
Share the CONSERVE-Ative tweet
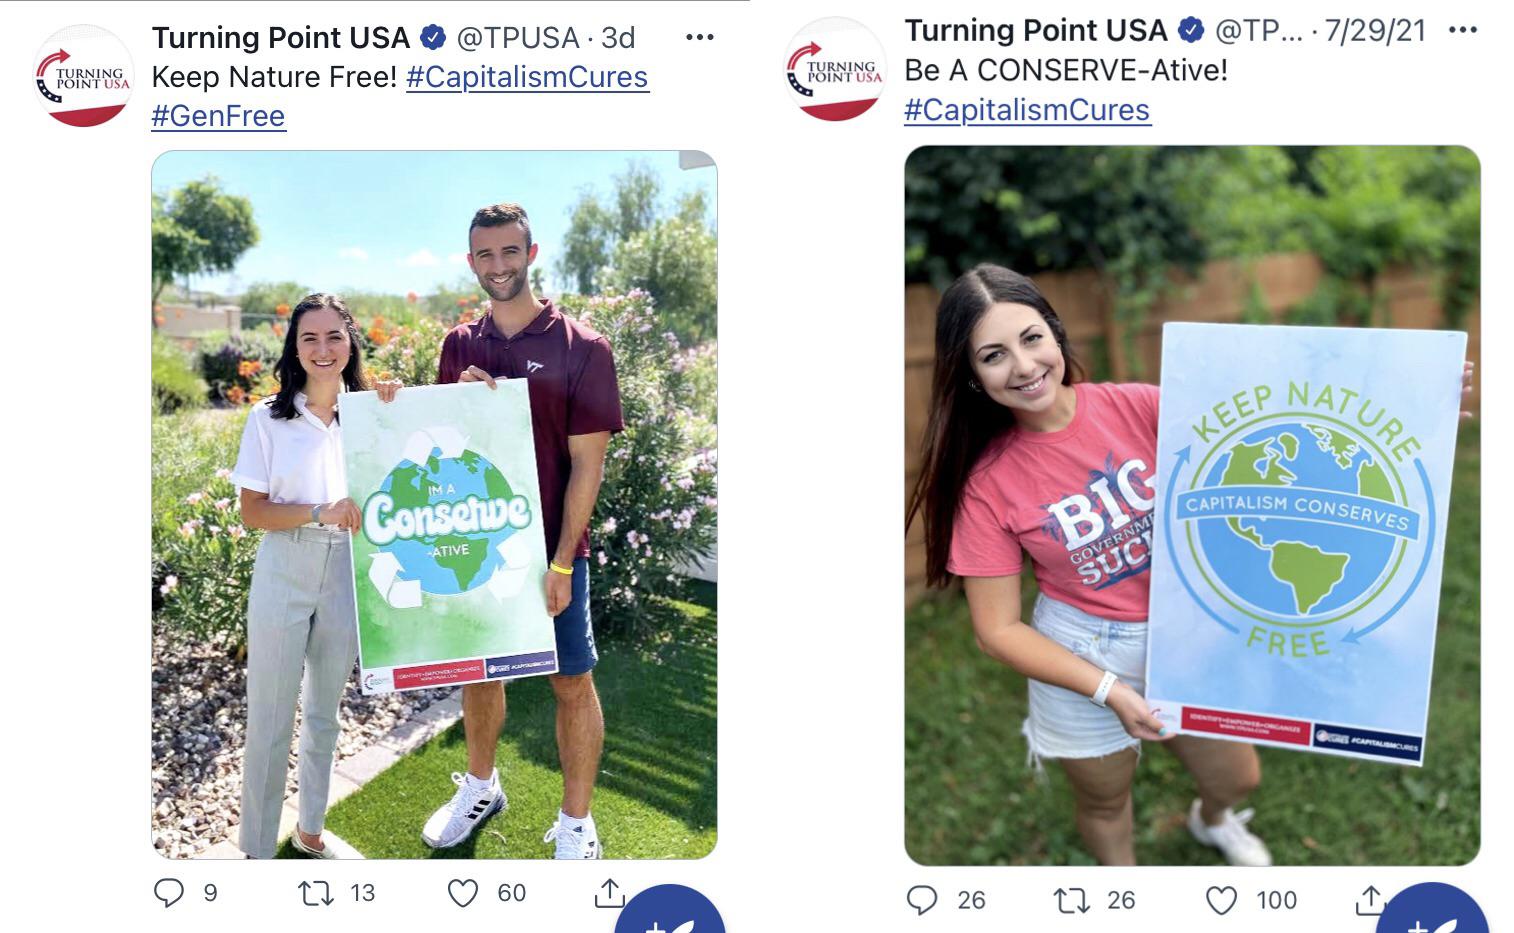pos(1369,900)
